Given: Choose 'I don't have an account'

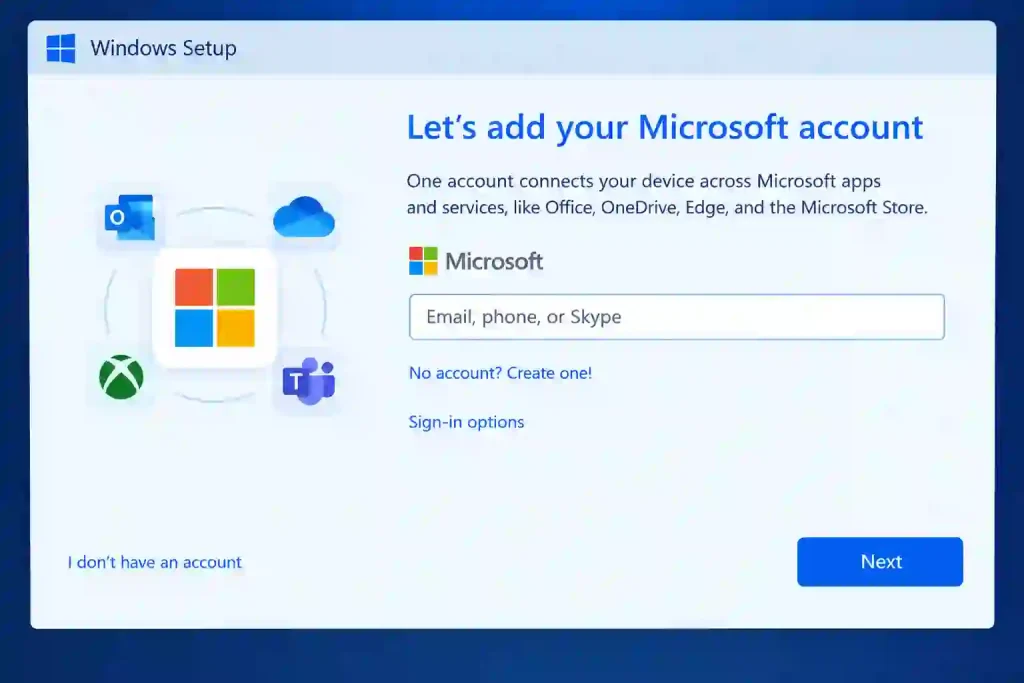Looking at the screenshot, I should click(155, 562).
